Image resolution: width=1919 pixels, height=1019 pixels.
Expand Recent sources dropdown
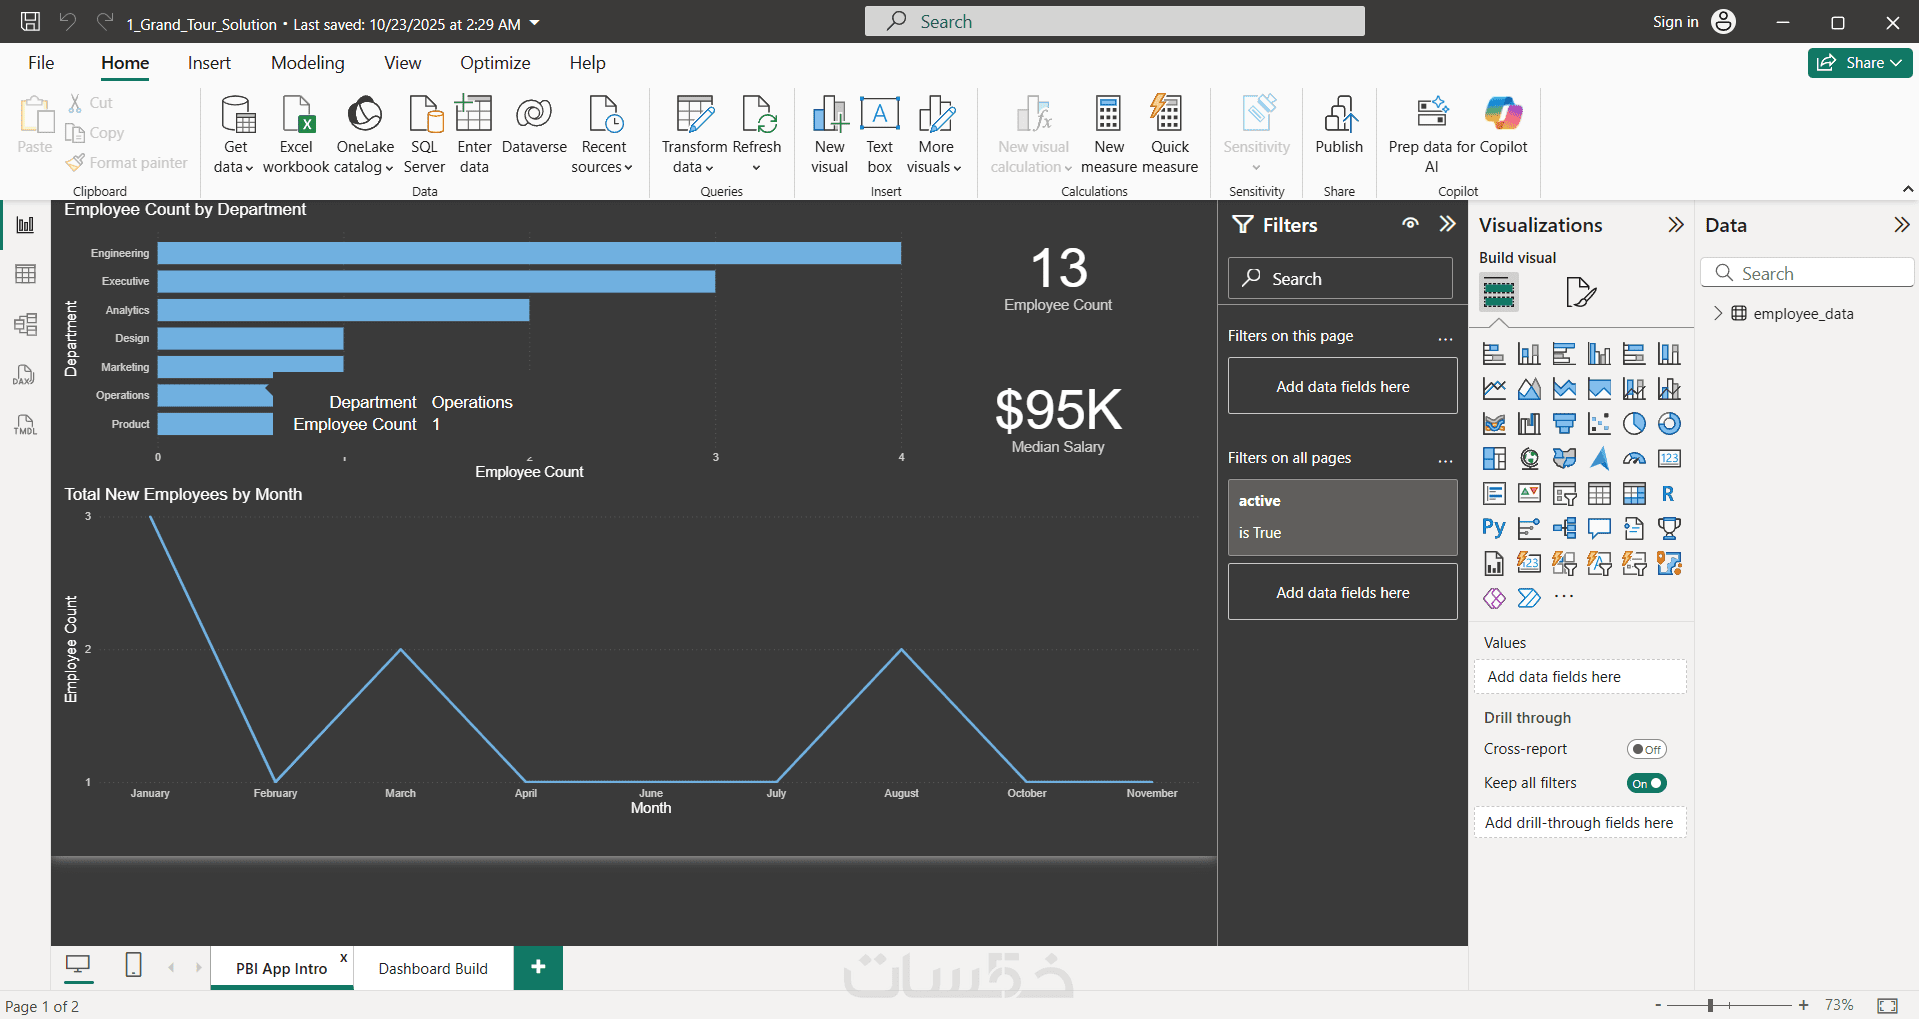(603, 157)
